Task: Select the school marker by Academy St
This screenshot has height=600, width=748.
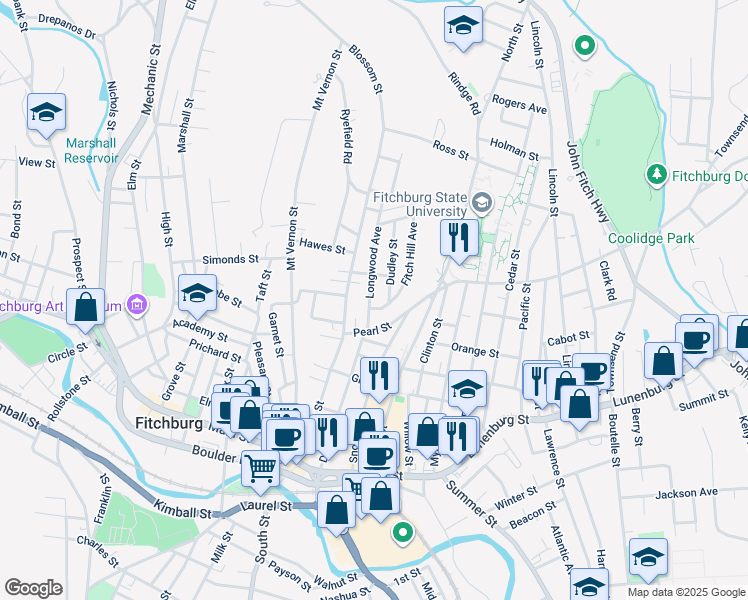Action: pos(197,293)
